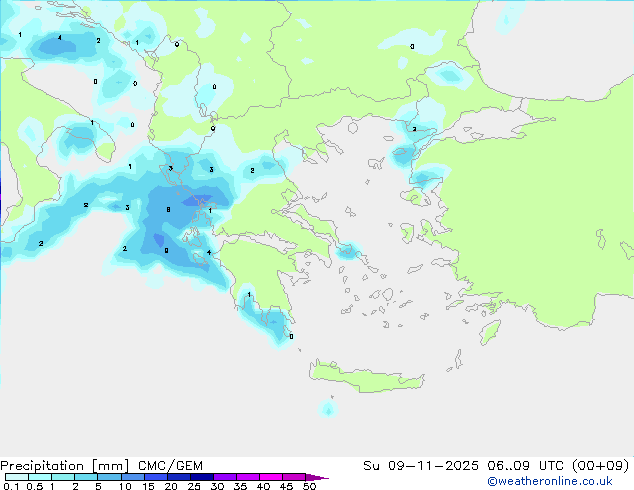Click the legend swatch for 0.1–0.5 mm
634x490 pixels.
pyautogui.click(x=17, y=477)
